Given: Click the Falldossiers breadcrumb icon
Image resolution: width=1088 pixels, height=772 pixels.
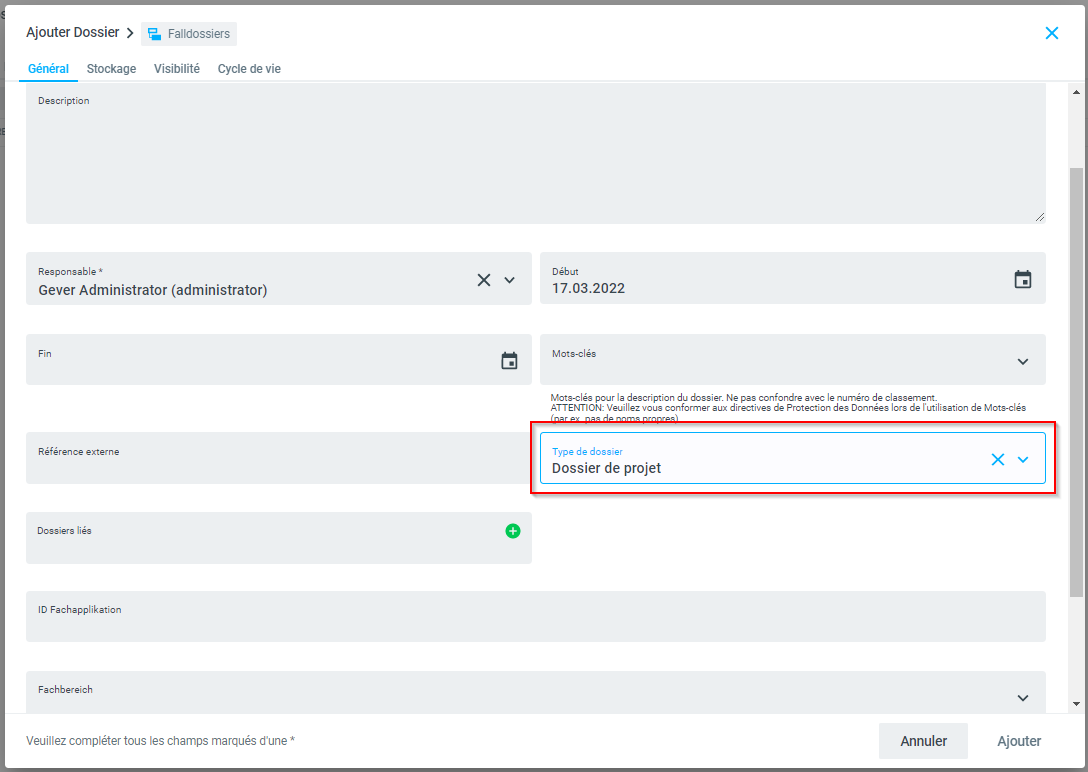Looking at the screenshot, I should click(x=155, y=34).
